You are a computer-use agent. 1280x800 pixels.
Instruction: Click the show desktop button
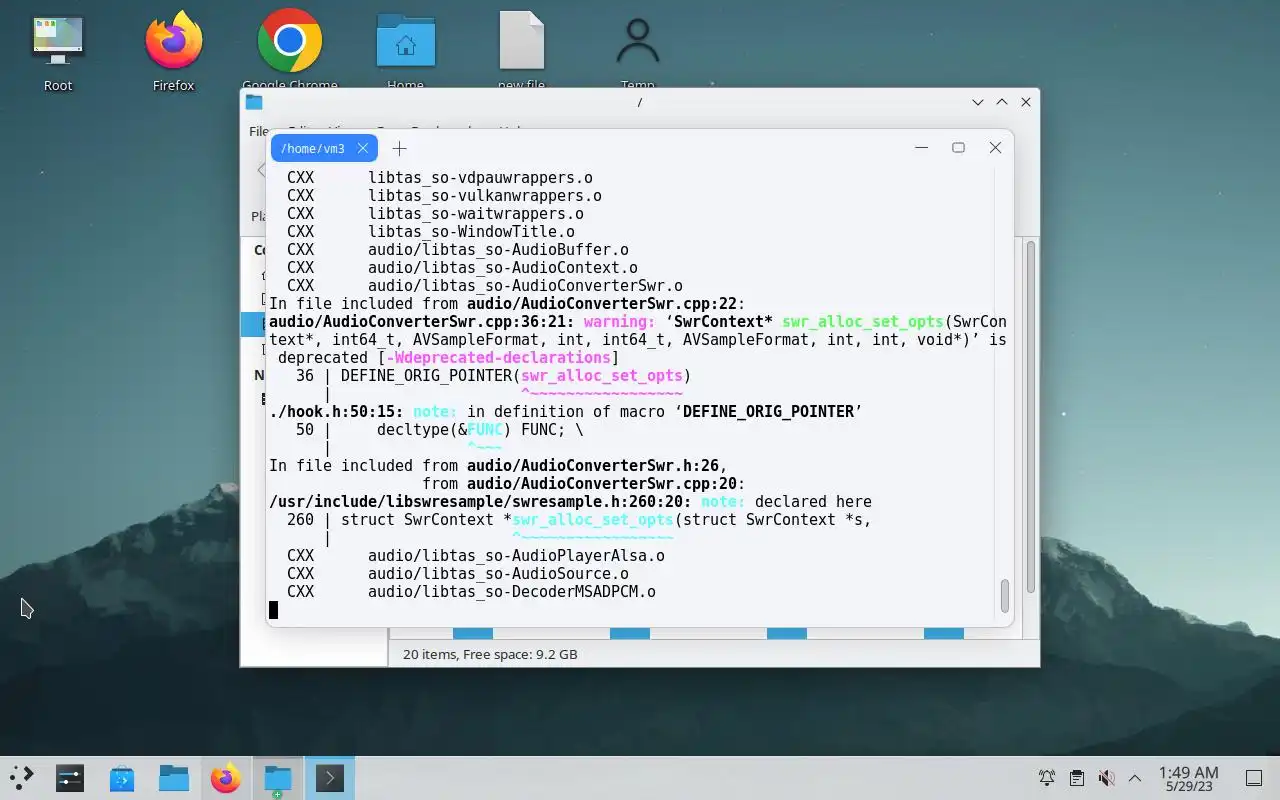[1254, 778]
